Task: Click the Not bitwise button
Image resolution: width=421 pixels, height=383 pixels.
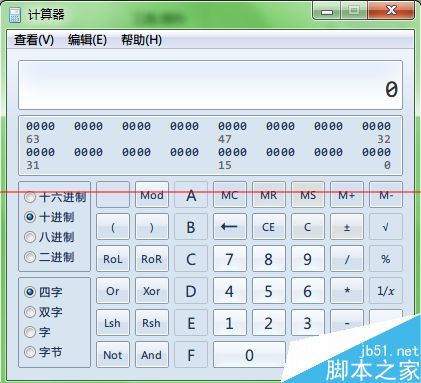Action: coord(113,355)
